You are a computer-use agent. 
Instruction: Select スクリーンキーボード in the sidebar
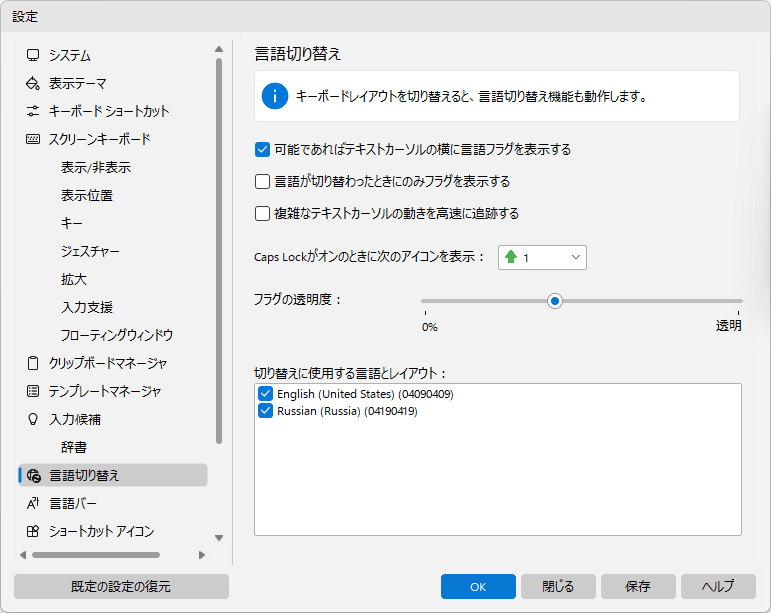(99, 140)
